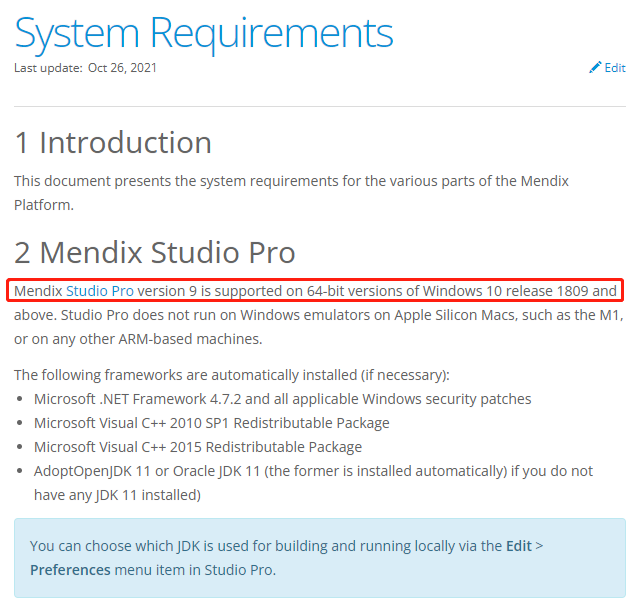Select the 1 Introduction heading
This screenshot has width=641, height=609.
tap(113, 143)
